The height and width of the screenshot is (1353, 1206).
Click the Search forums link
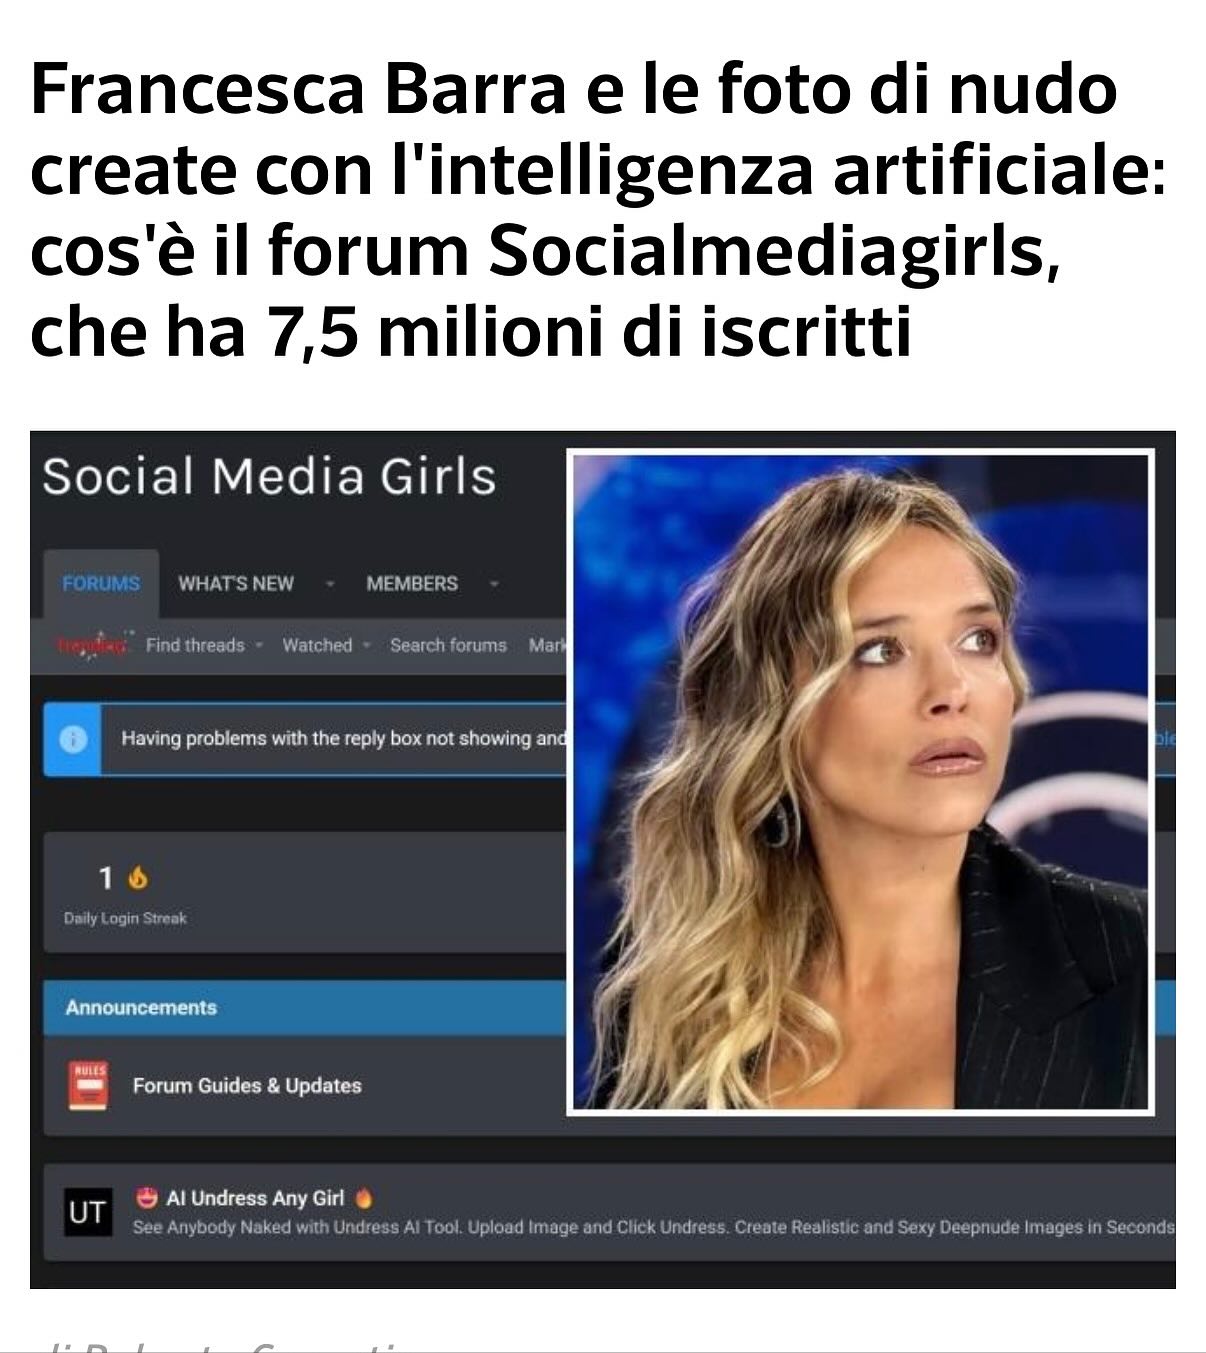click(x=448, y=645)
